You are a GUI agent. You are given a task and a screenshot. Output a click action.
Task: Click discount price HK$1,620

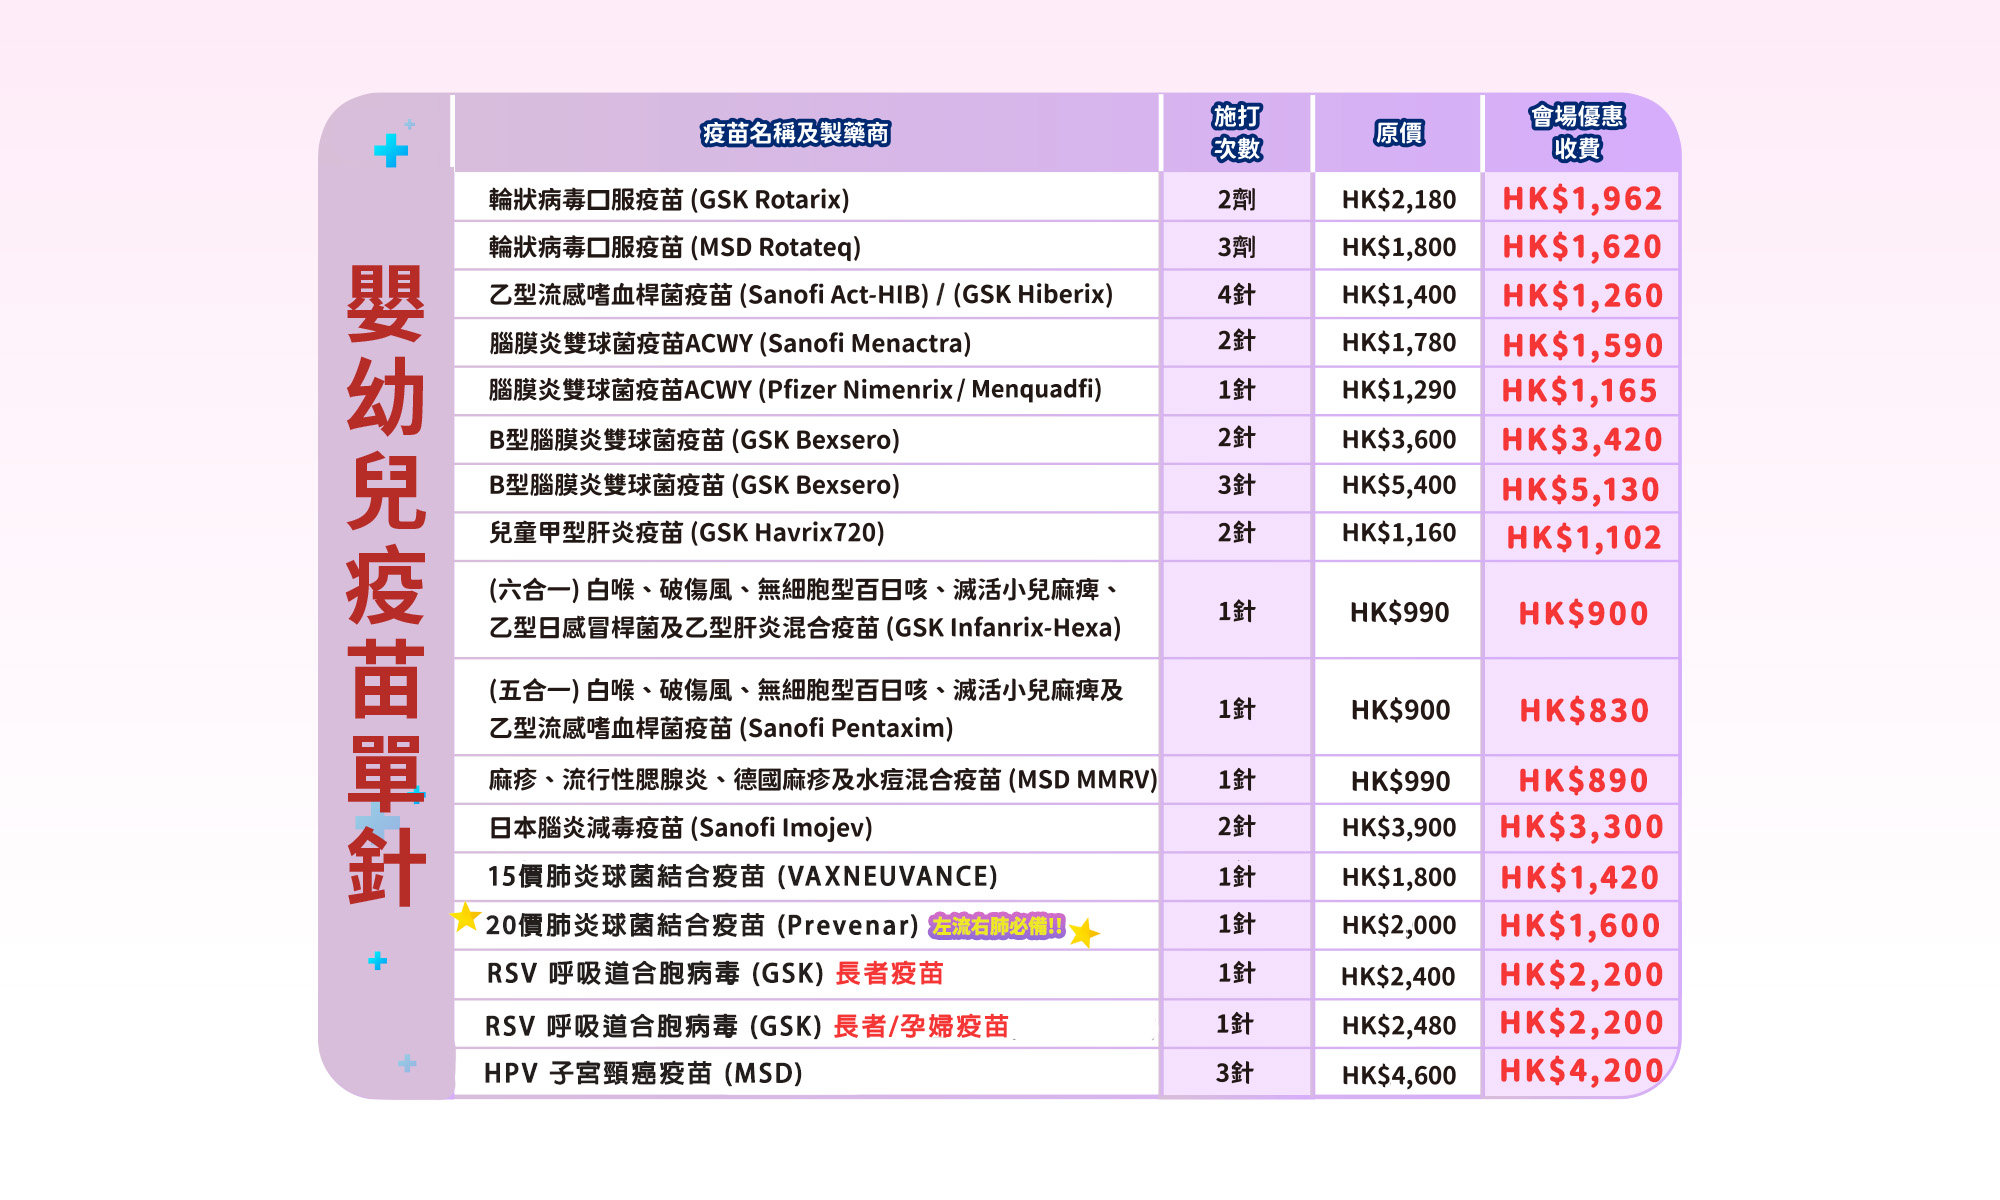coord(1582,247)
